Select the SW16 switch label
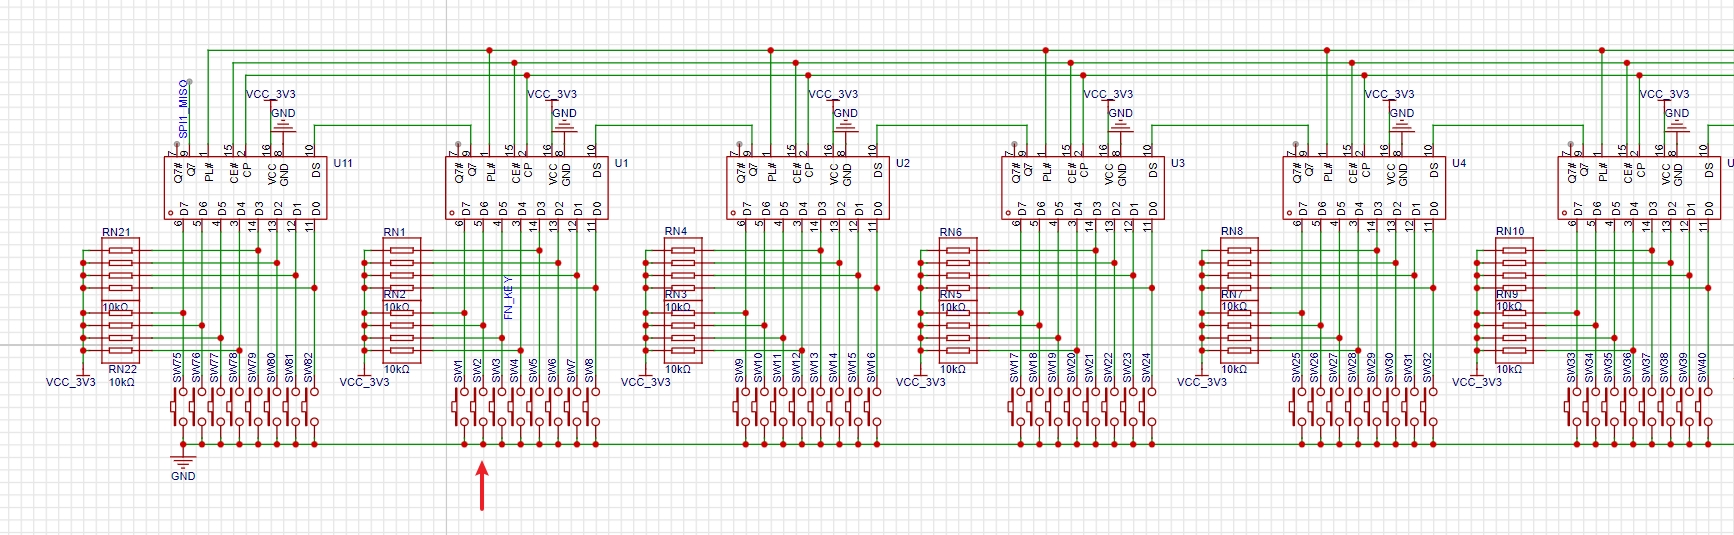The height and width of the screenshot is (535, 1734). pyautogui.click(x=871, y=368)
